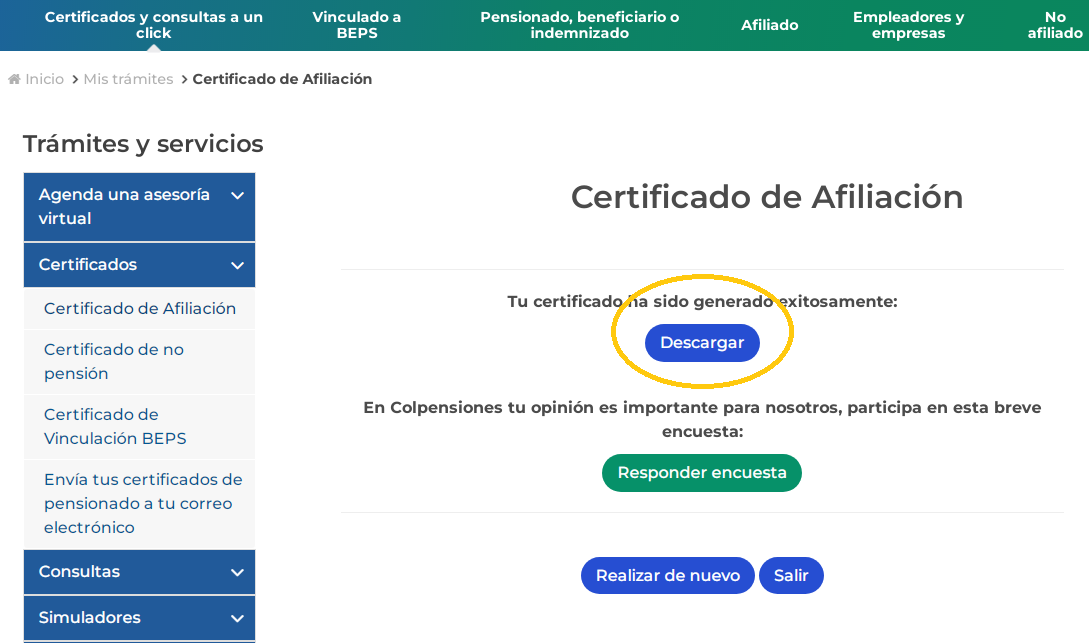This screenshot has height=643, width=1089.
Task: Select the Afiliado navigation tab
Action: click(x=769, y=25)
